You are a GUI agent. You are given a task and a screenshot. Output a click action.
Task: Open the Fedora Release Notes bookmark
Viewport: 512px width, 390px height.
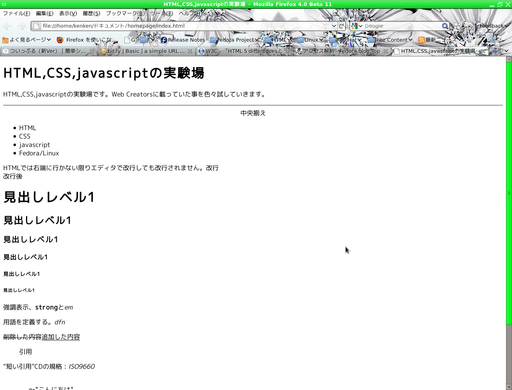(x=183, y=40)
